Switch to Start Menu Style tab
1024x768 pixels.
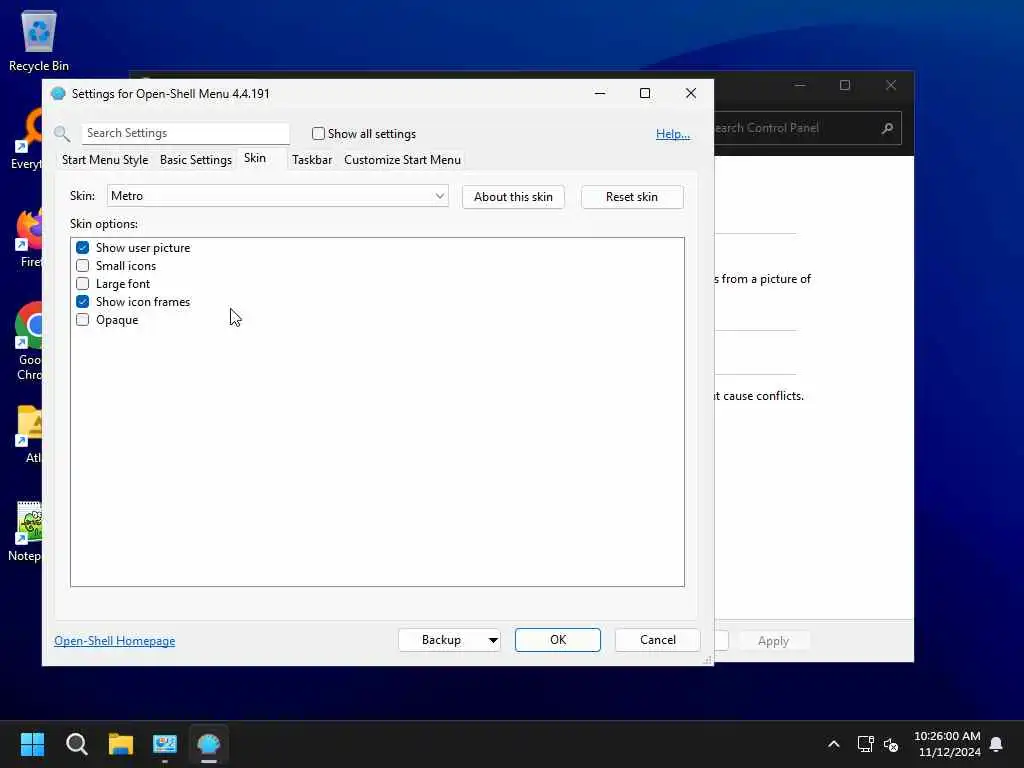tap(104, 160)
